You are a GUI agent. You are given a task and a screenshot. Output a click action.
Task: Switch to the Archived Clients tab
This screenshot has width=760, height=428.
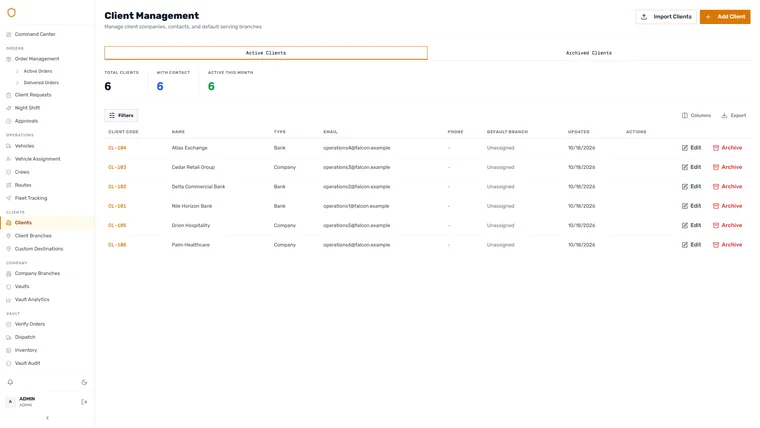click(588, 53)
